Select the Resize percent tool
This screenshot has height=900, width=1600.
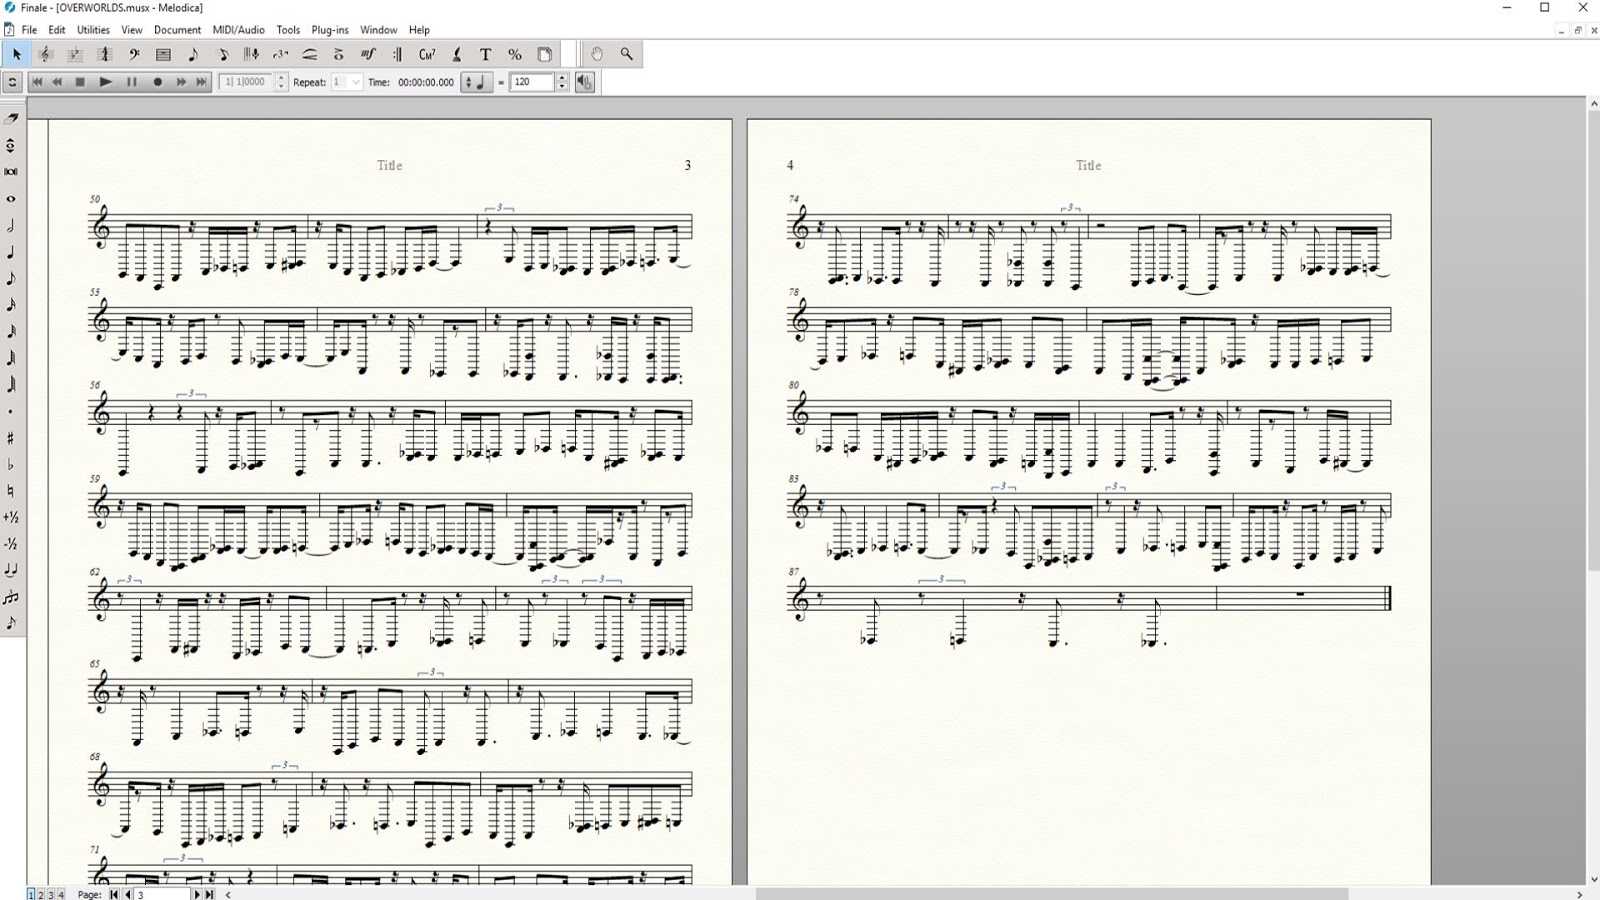515,54
